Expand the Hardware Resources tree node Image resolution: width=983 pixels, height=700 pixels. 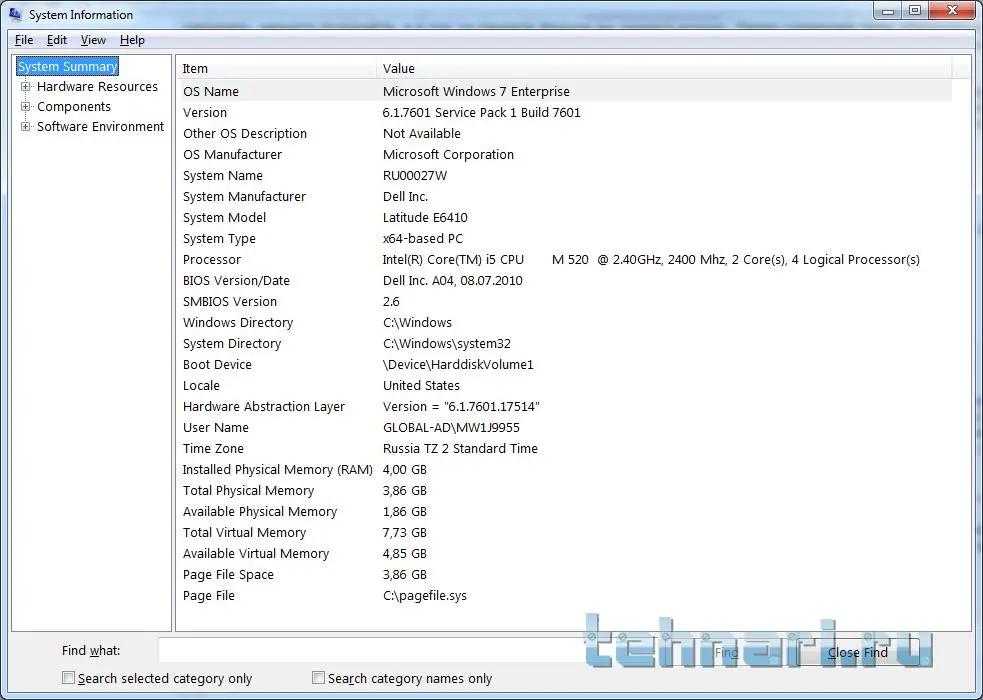(26, 87)
